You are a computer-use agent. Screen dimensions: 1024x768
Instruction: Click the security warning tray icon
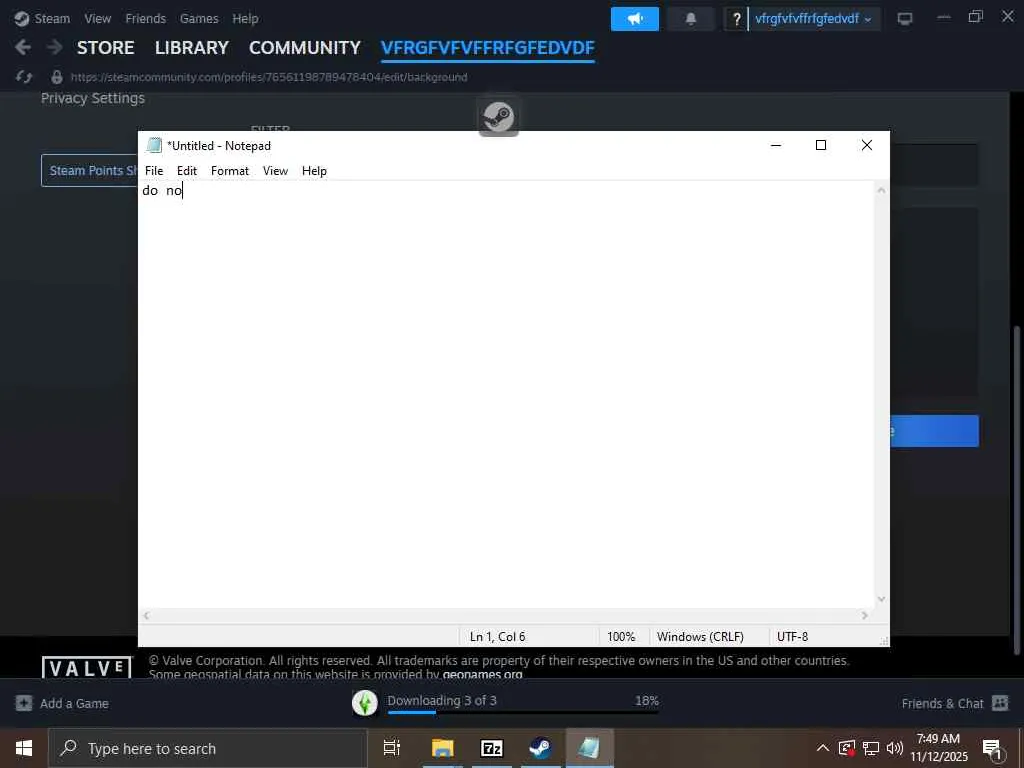point(846,748)
